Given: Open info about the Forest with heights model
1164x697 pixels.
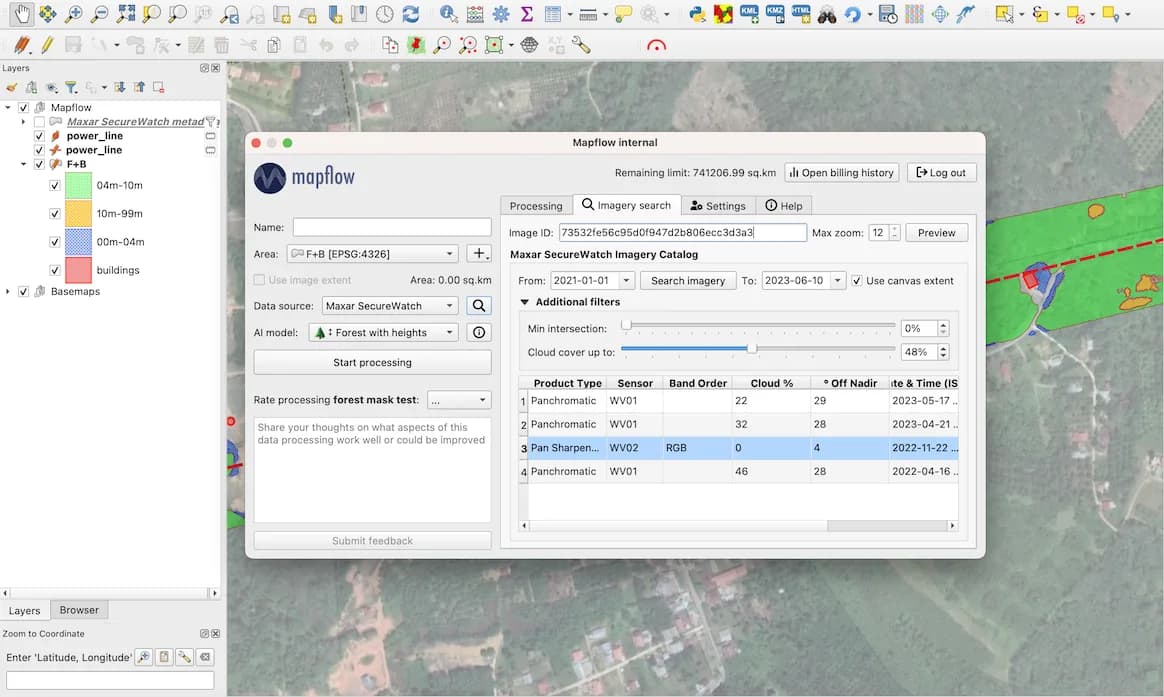Looking at the screenshot, I should point(479,331).
